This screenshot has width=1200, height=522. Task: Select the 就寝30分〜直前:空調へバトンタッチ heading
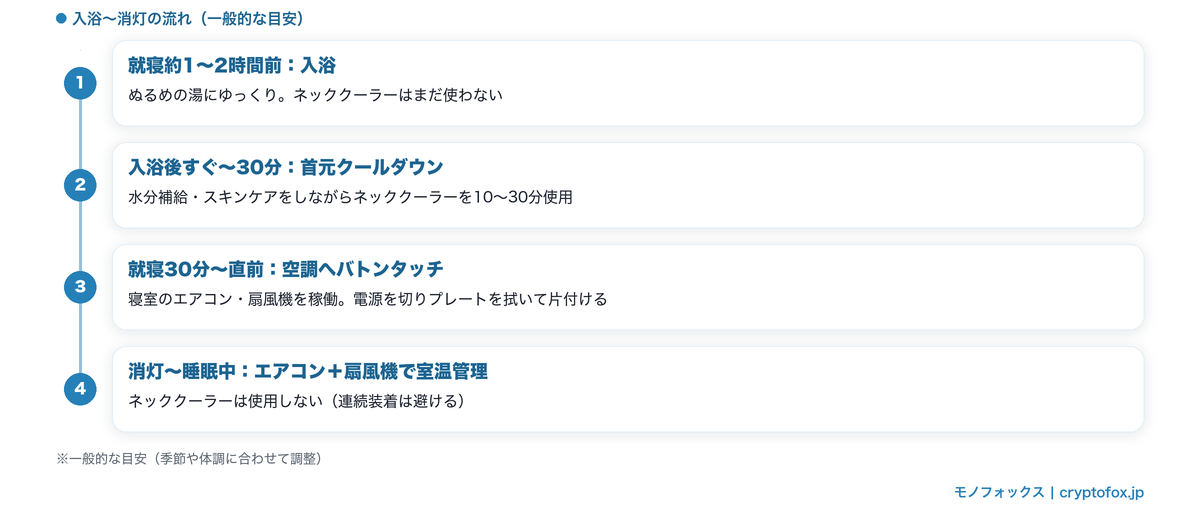285,269
